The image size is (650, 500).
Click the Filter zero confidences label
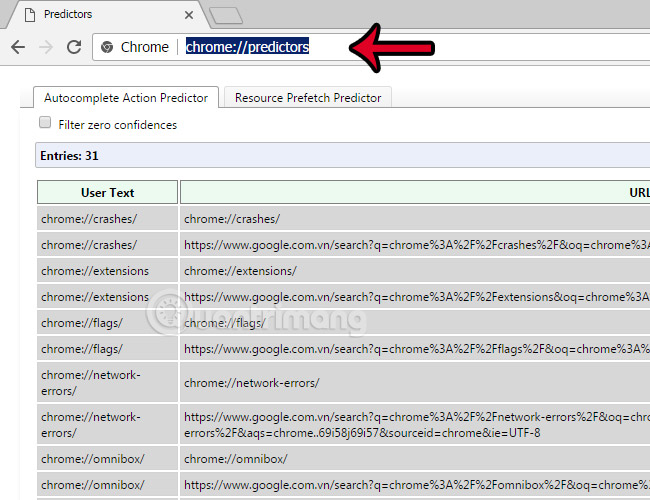click(x=118, y=125)
